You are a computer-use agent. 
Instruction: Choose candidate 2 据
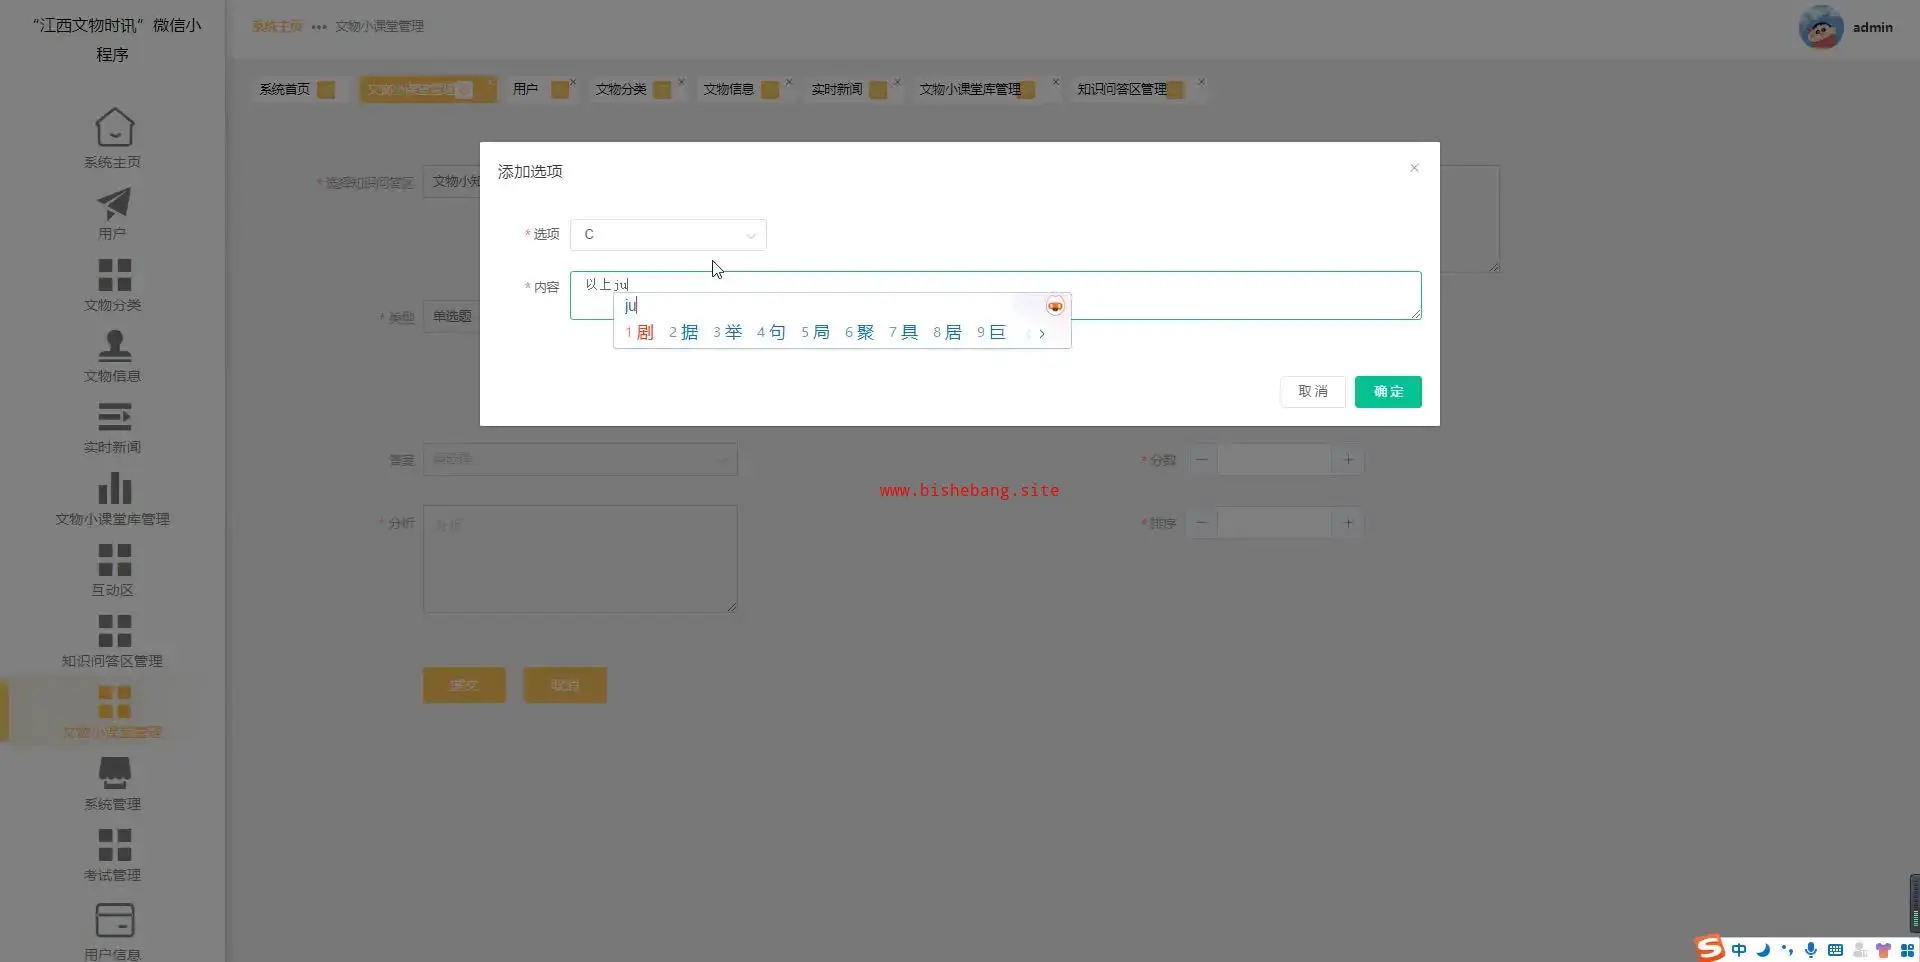(x=684, y=333)
